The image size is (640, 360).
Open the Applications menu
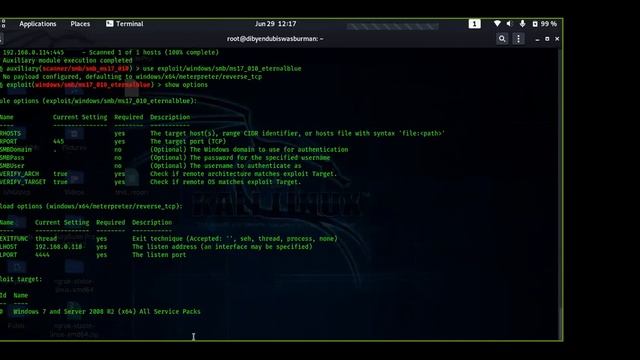click(x=38, y=24)
